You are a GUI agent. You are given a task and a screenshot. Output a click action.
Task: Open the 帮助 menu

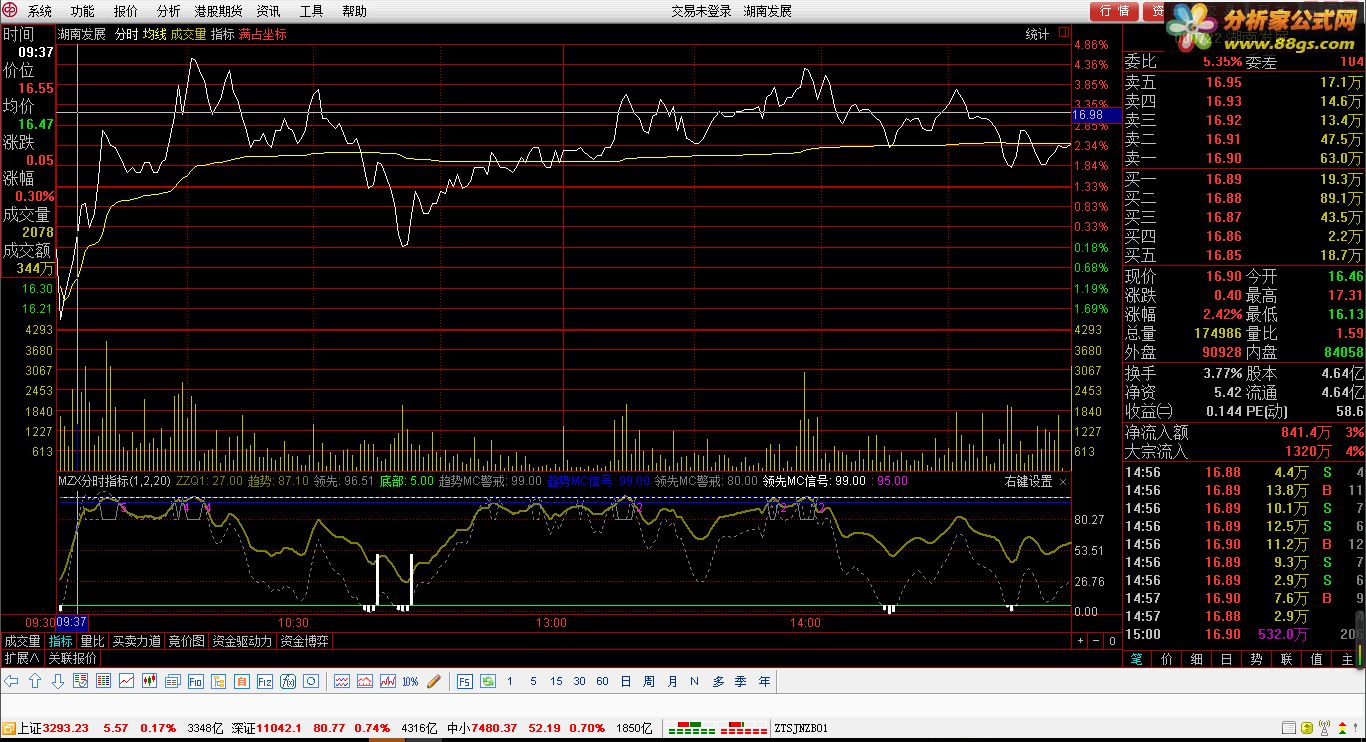354,11
